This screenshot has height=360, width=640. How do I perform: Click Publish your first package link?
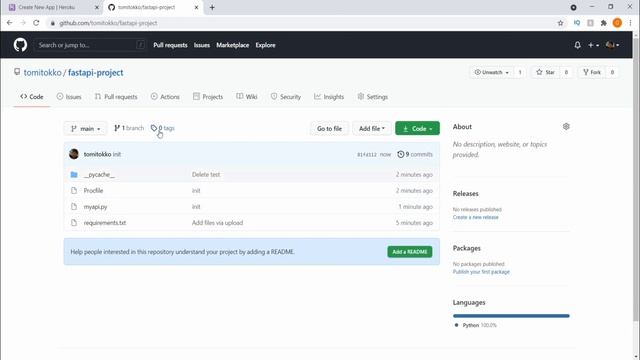(x=481, y=272)
